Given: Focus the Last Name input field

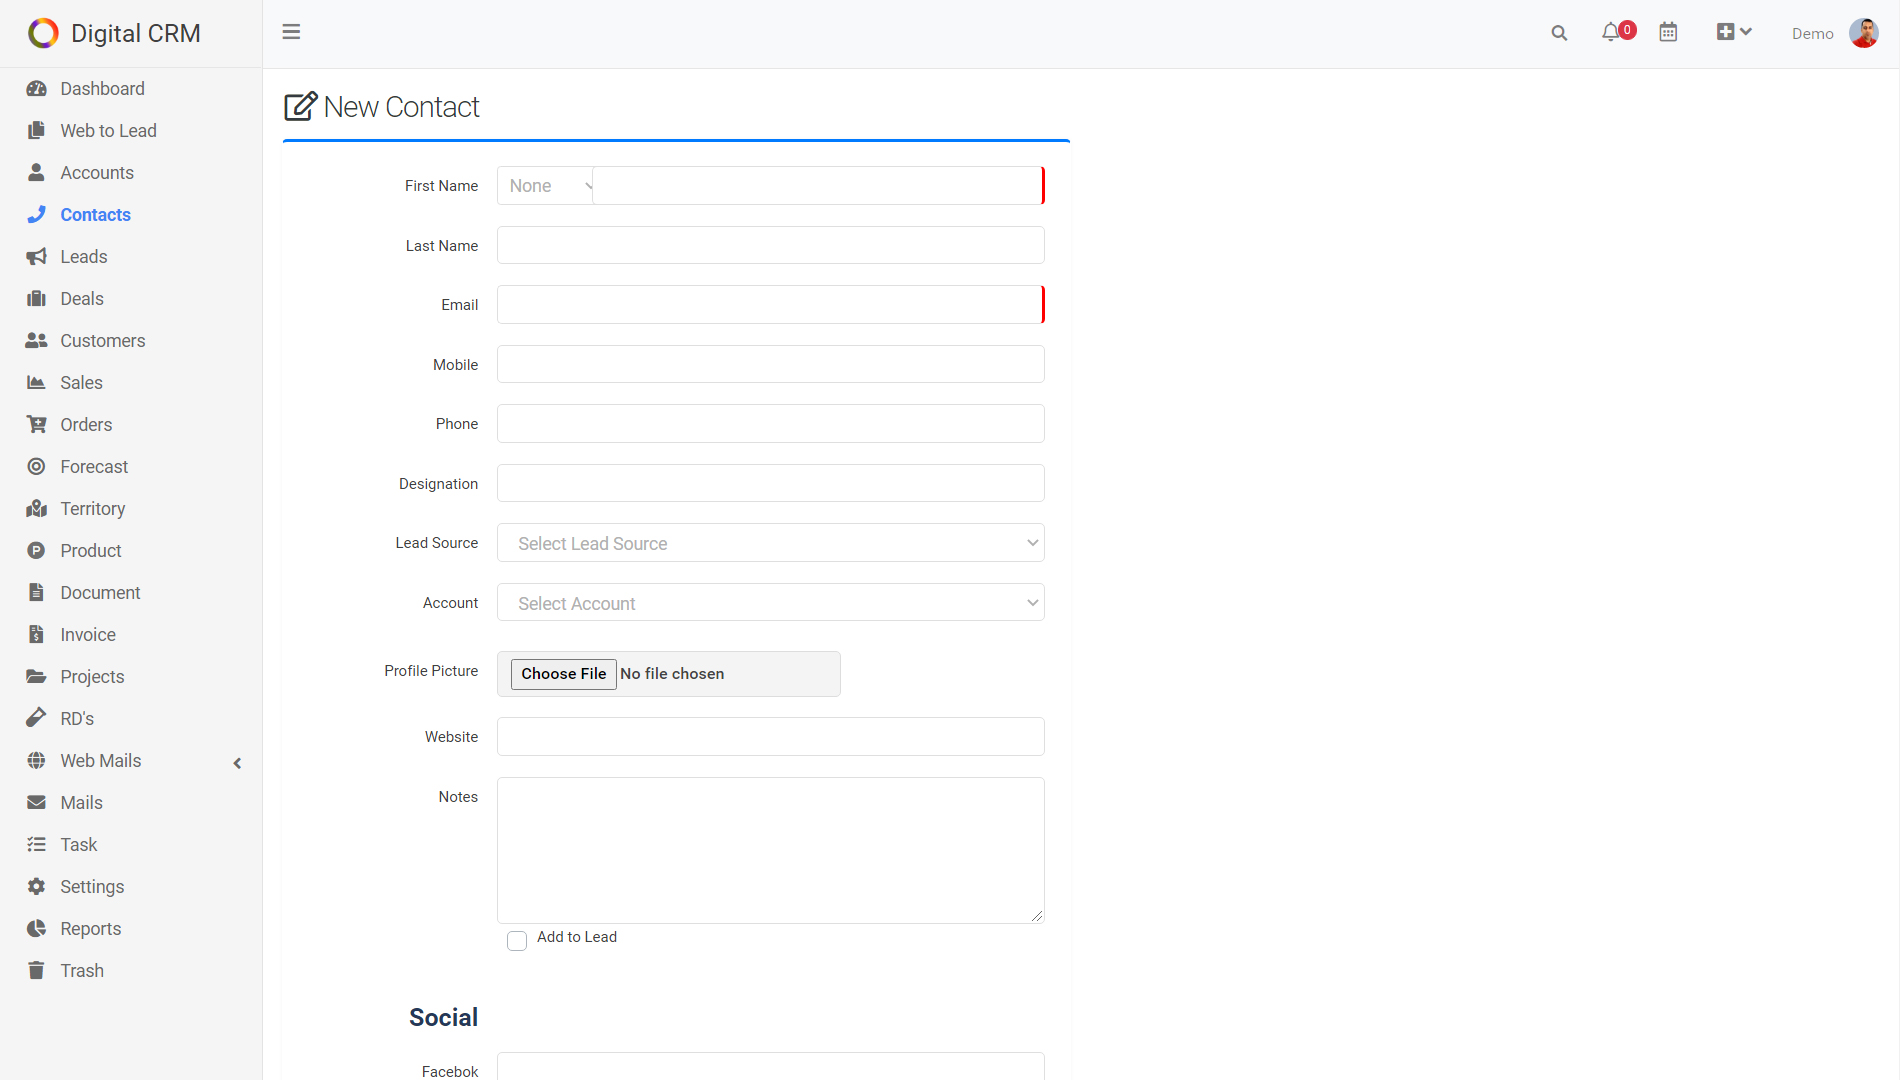Looking at the screenshot, I should [771, 245].
